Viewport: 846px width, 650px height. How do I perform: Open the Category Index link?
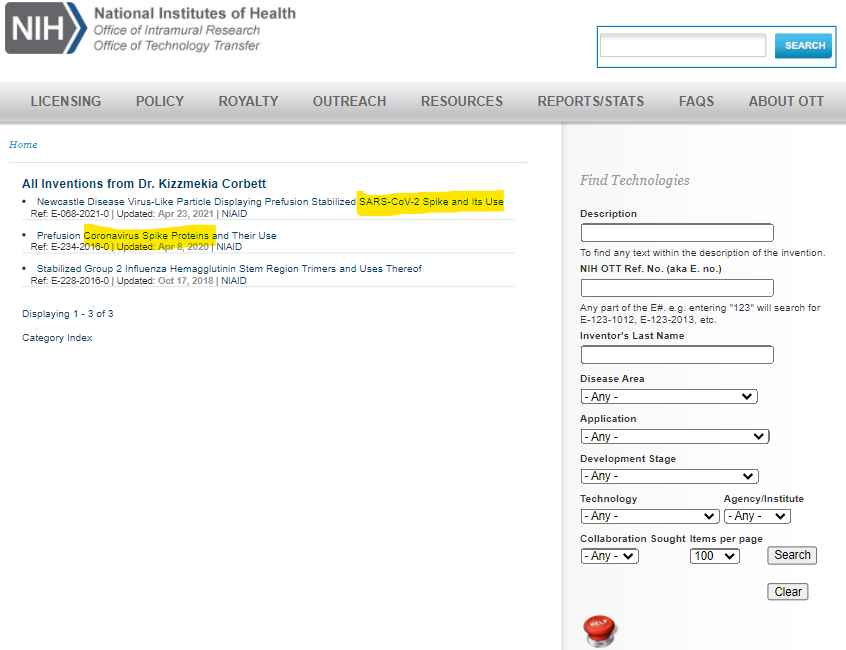[57, 338]
